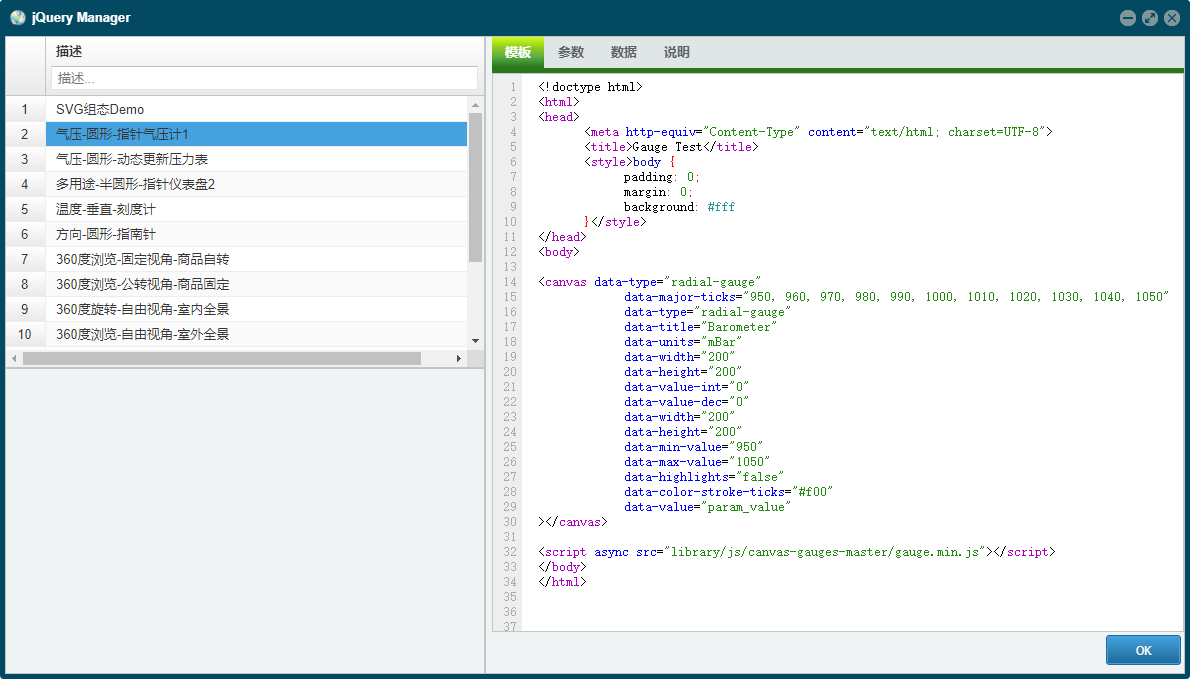Click the list's scroll right arrow
Screen dimensions: 1190x679
458,358
